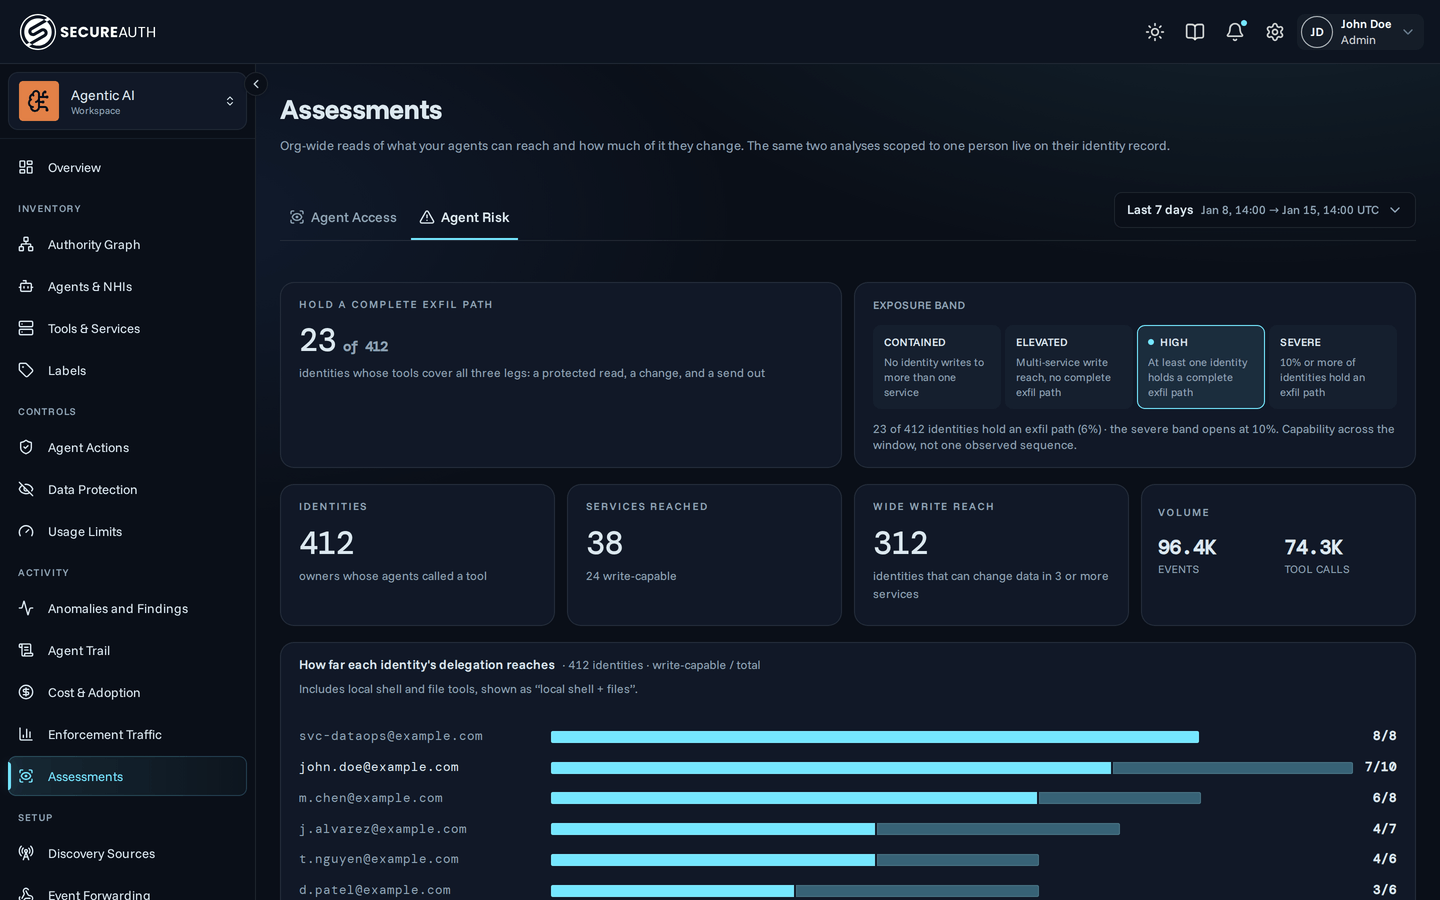This screenshot has height=900, width=1440.
Task: Click the JD user avatar
Action: 1317,32
